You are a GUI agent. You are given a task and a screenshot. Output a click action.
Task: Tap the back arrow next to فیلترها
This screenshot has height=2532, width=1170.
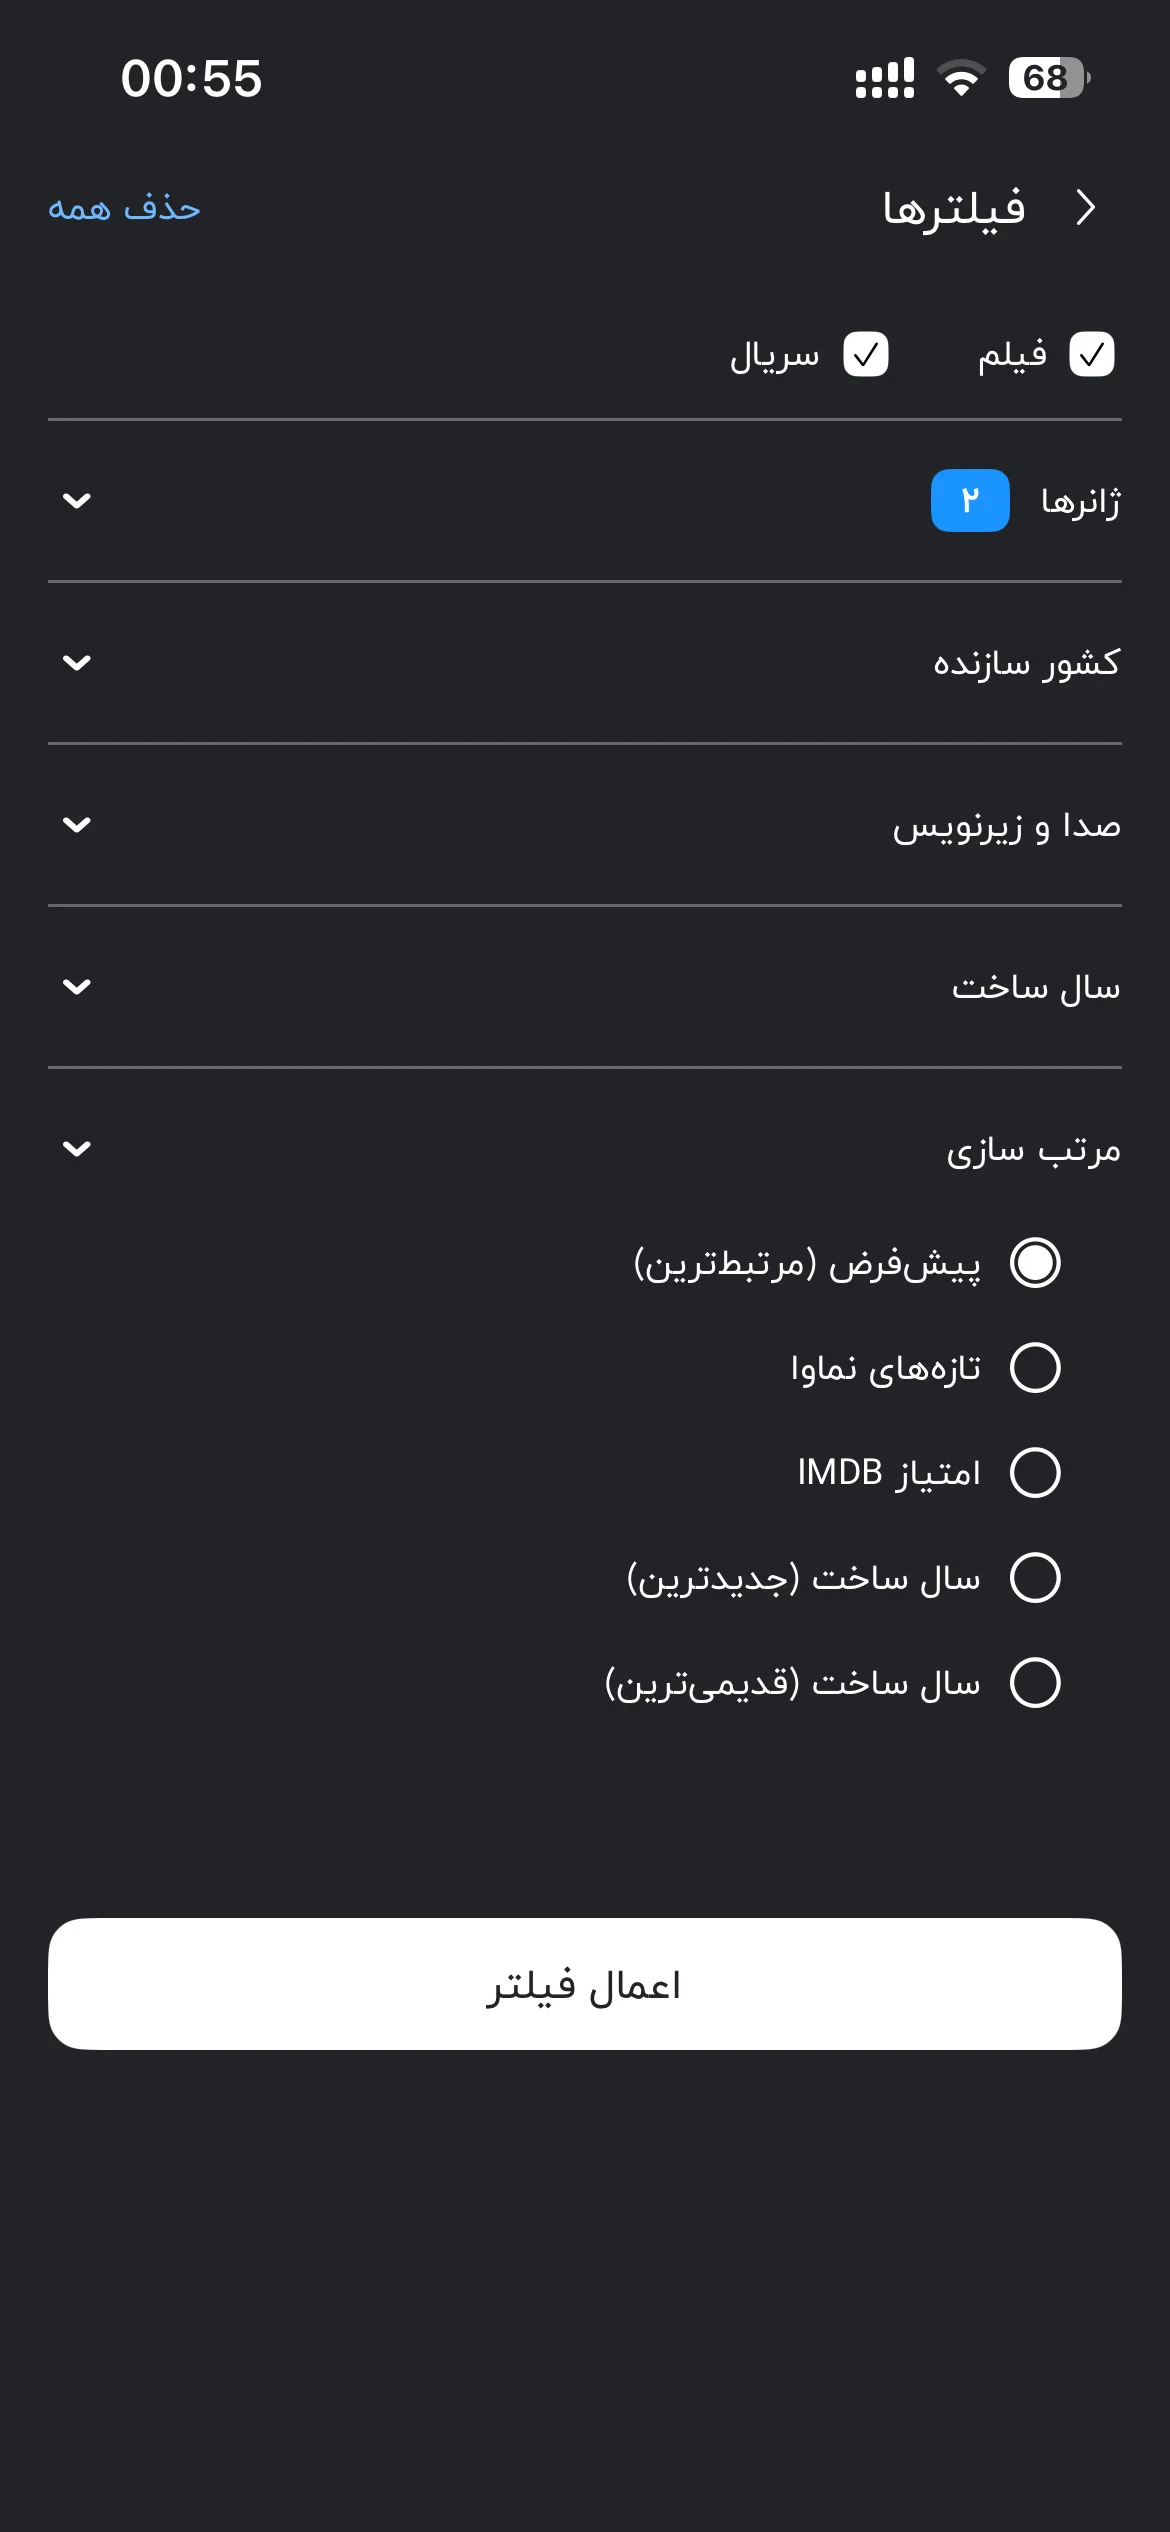pos(1086,207)
